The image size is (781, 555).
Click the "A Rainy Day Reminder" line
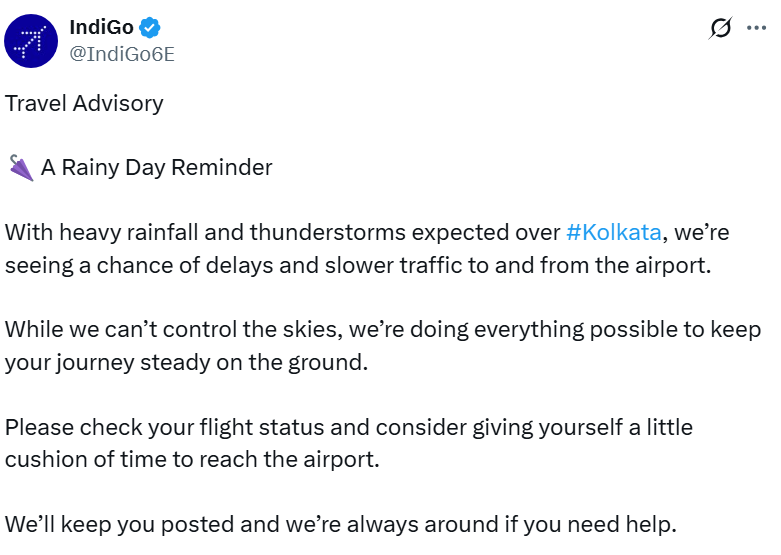pyautogui.click(x=156, y=167)
